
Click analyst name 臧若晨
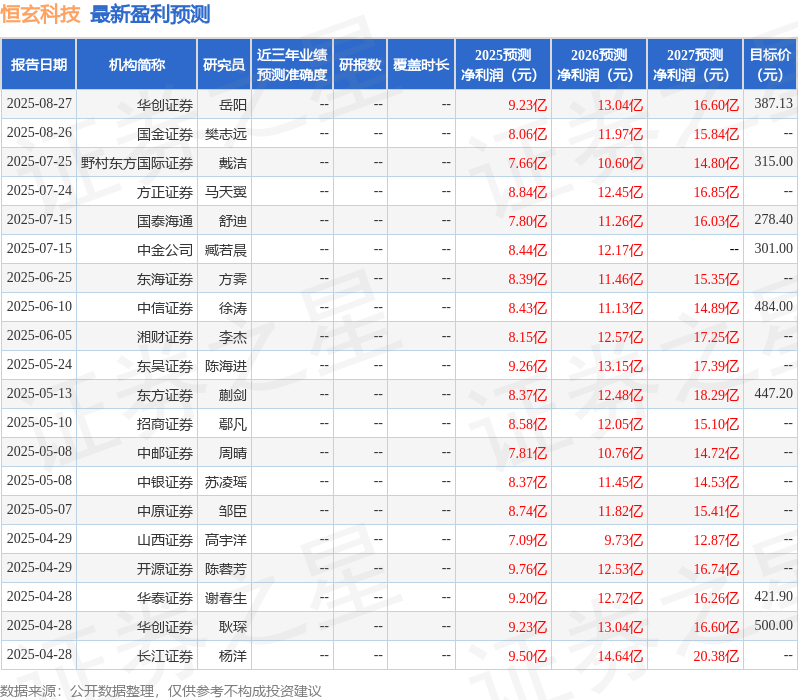225,250
